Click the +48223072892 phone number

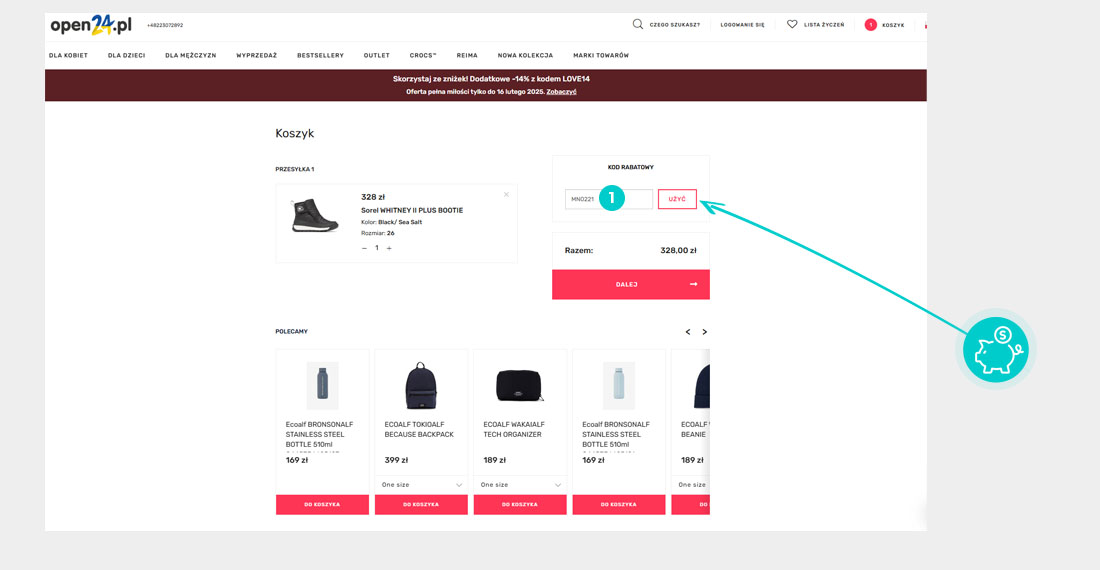click(165, 25)
